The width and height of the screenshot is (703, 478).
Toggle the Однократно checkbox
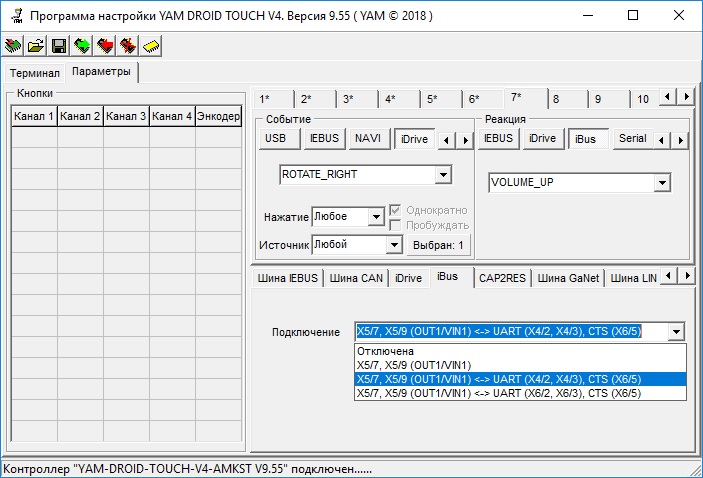pyautogui.click(x=396, y=210)
